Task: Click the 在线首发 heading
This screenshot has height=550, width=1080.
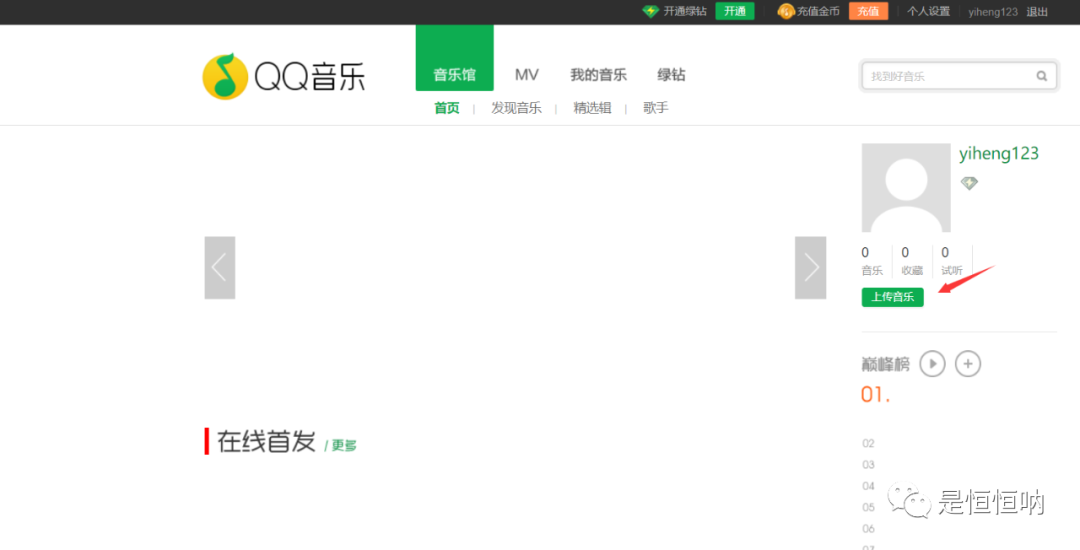Action: (267, 441)
